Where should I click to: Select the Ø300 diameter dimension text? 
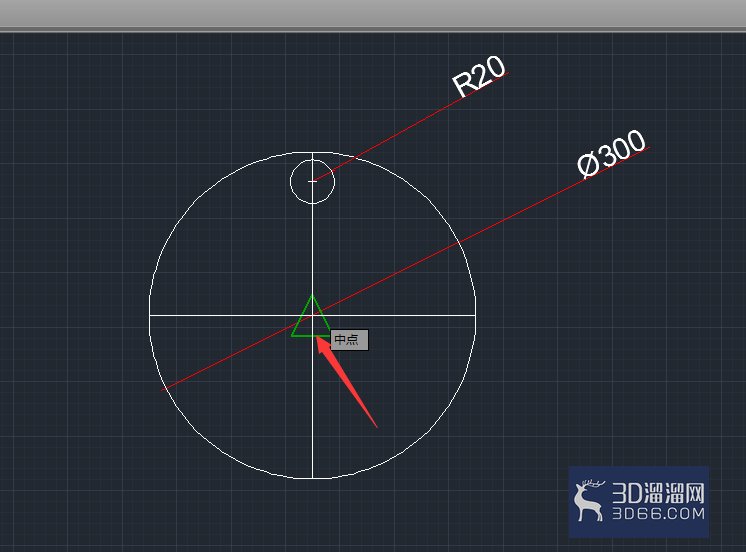[x=612, y=154]
